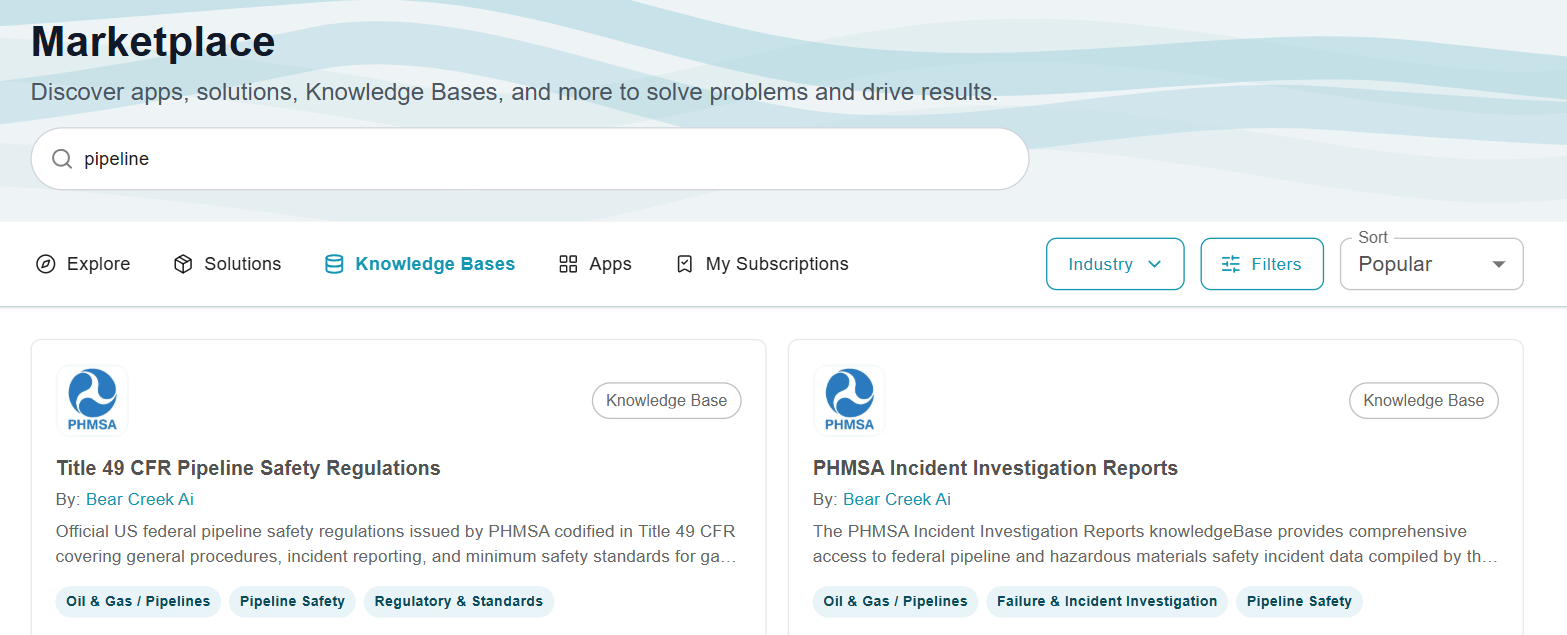Image resolution: width=1567 pixels, height=635 pixels.
Task: Click Pipeline Safety tag on Title 49 card
Action: pyautogui.click(x=292, y=601)
